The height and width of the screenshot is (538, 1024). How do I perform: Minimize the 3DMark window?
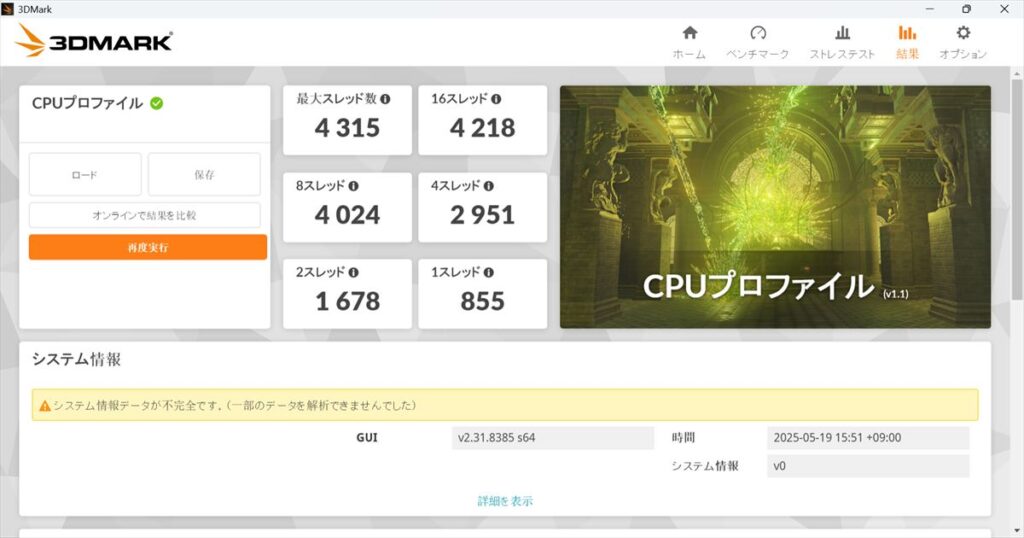[x=930, y=9]
